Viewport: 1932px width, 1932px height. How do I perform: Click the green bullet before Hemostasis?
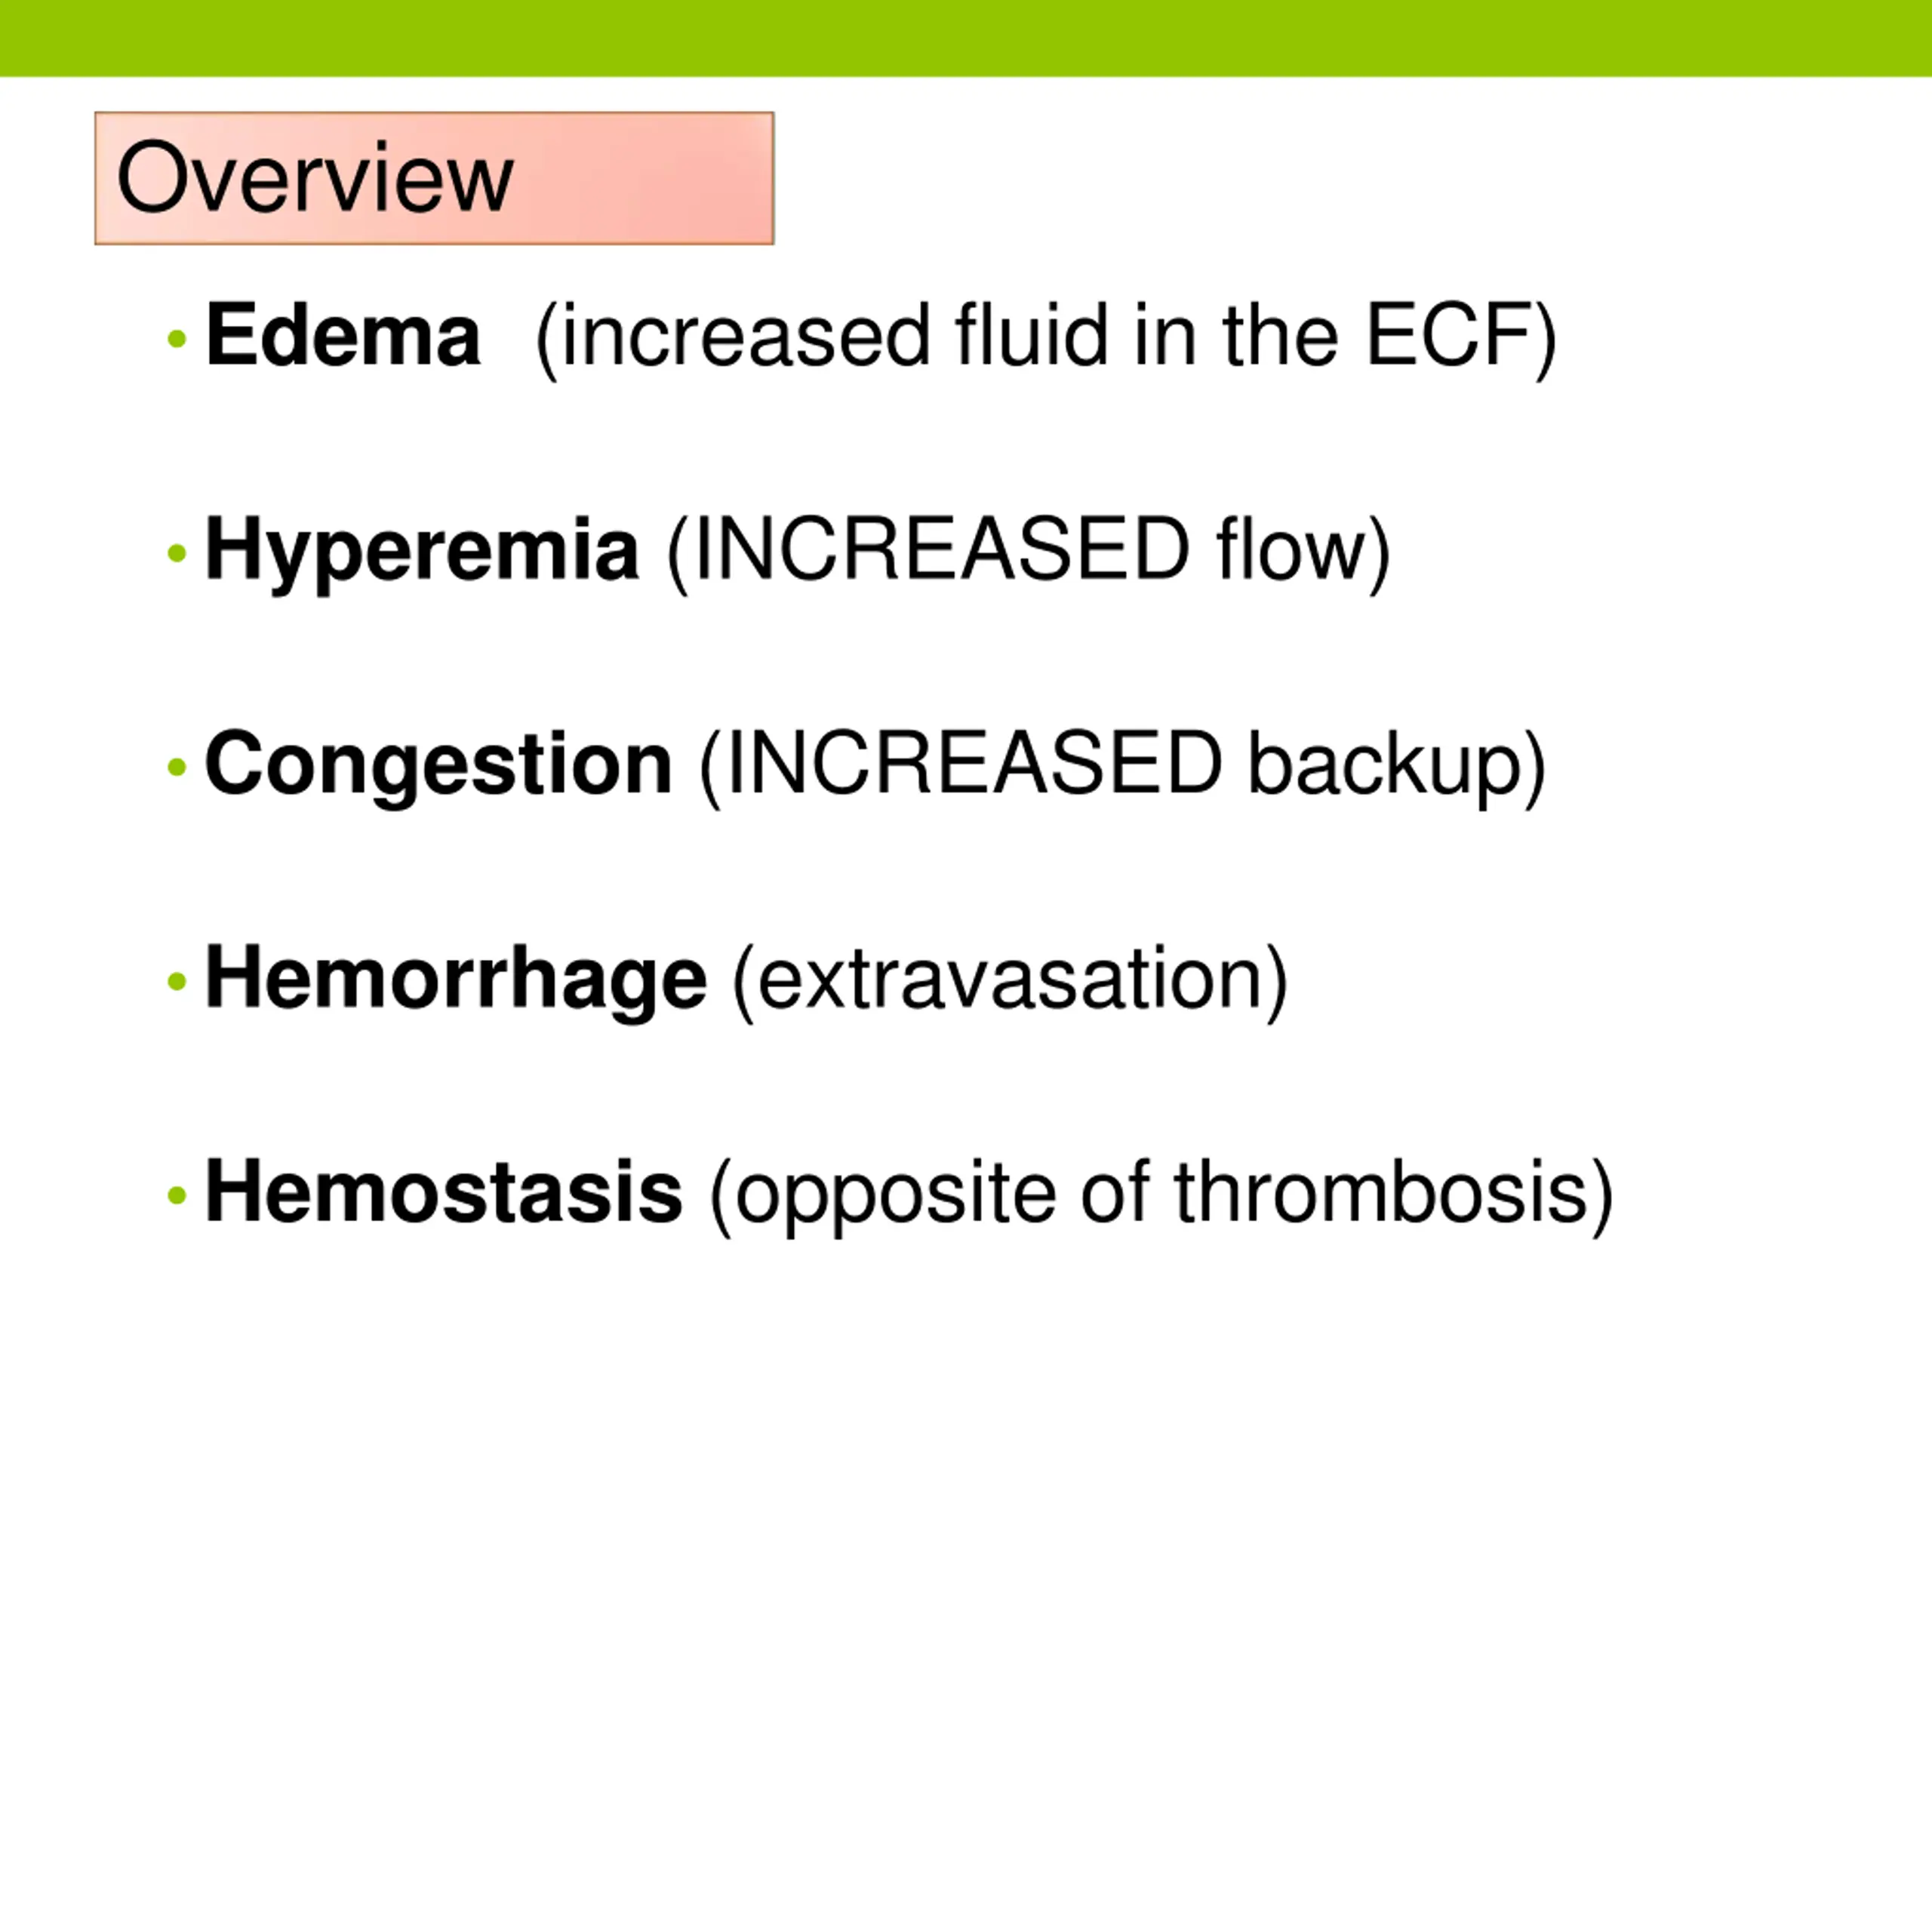coord(177,1195)
